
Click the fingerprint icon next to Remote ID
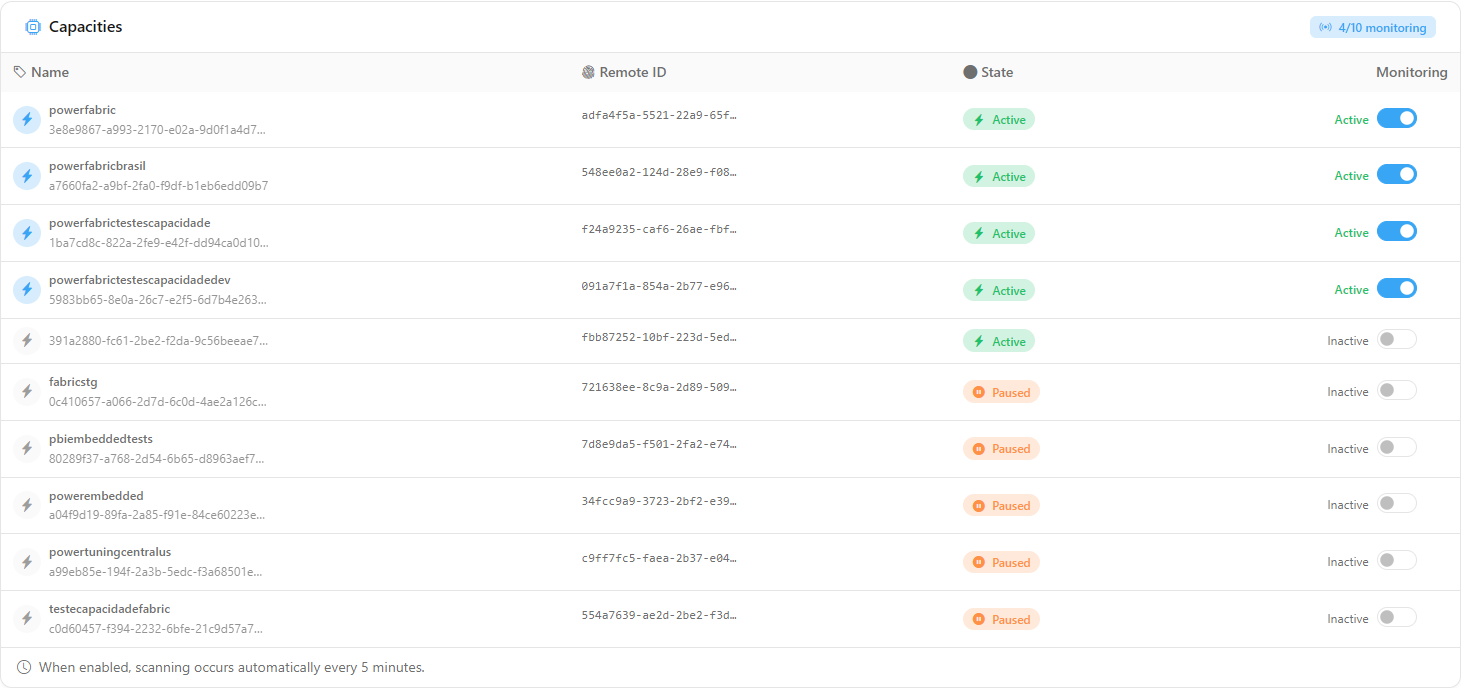pyautogui.click(x=588, y=72)
